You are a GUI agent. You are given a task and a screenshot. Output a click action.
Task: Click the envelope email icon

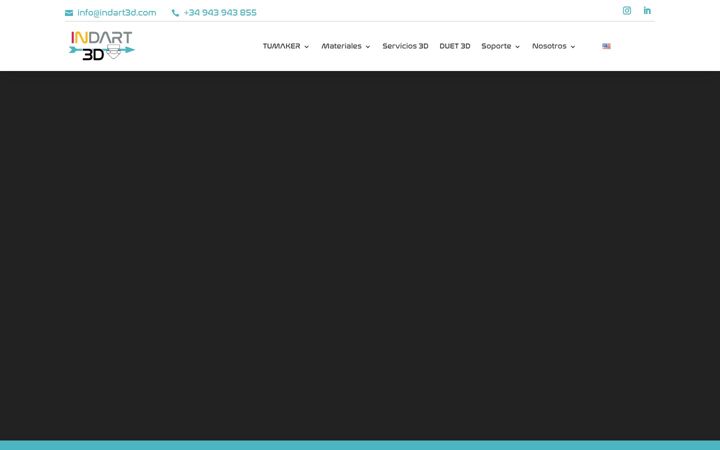69,13
